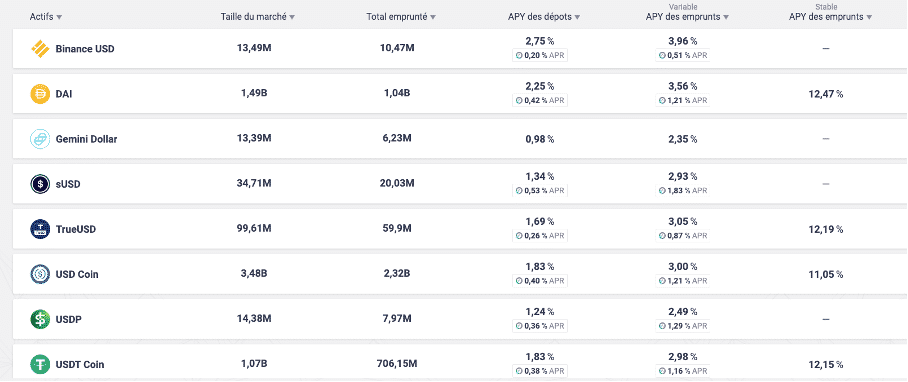Sort by Total emprunté header

tap(401, 17)
